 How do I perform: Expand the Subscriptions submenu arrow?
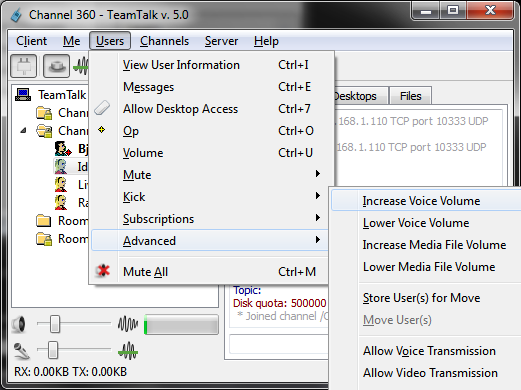tap(318, 218)
